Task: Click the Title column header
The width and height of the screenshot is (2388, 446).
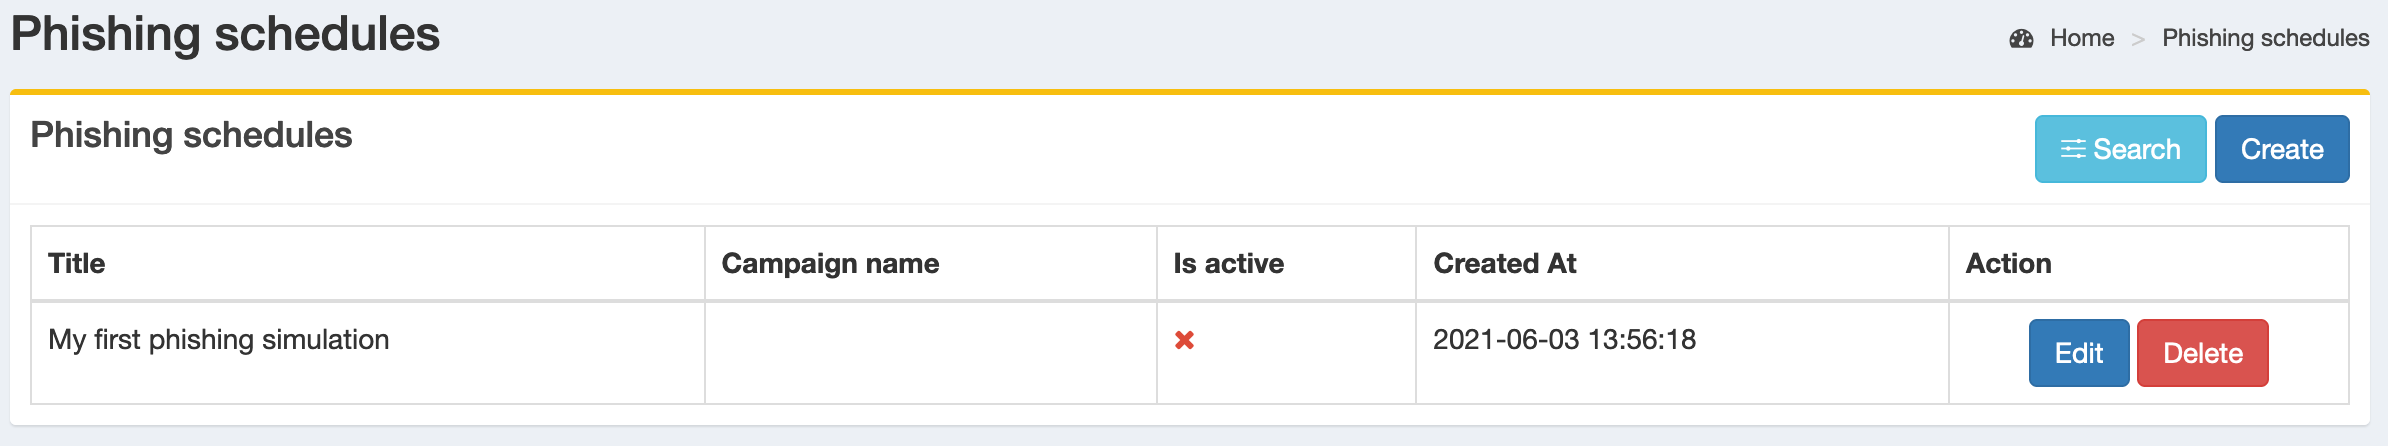Action: coord(77,264)
